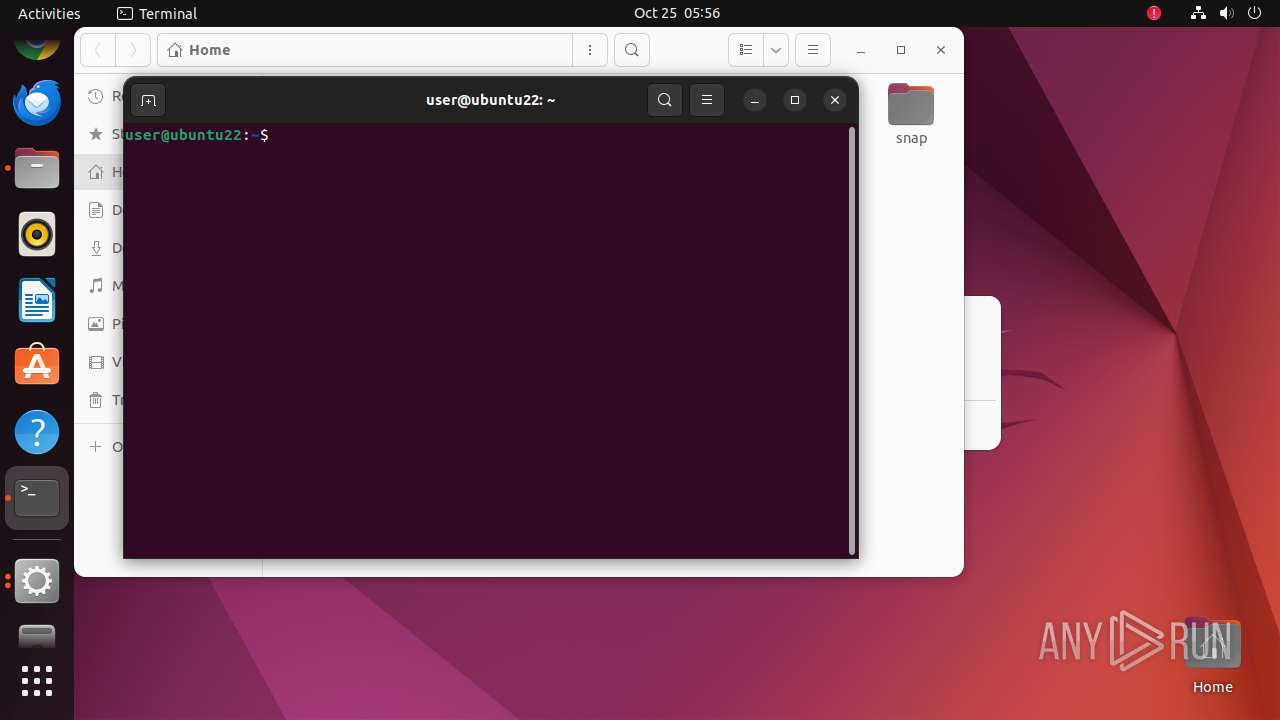
Task: Select Recent in Files sidebar
Action: (x=100, y=96)
